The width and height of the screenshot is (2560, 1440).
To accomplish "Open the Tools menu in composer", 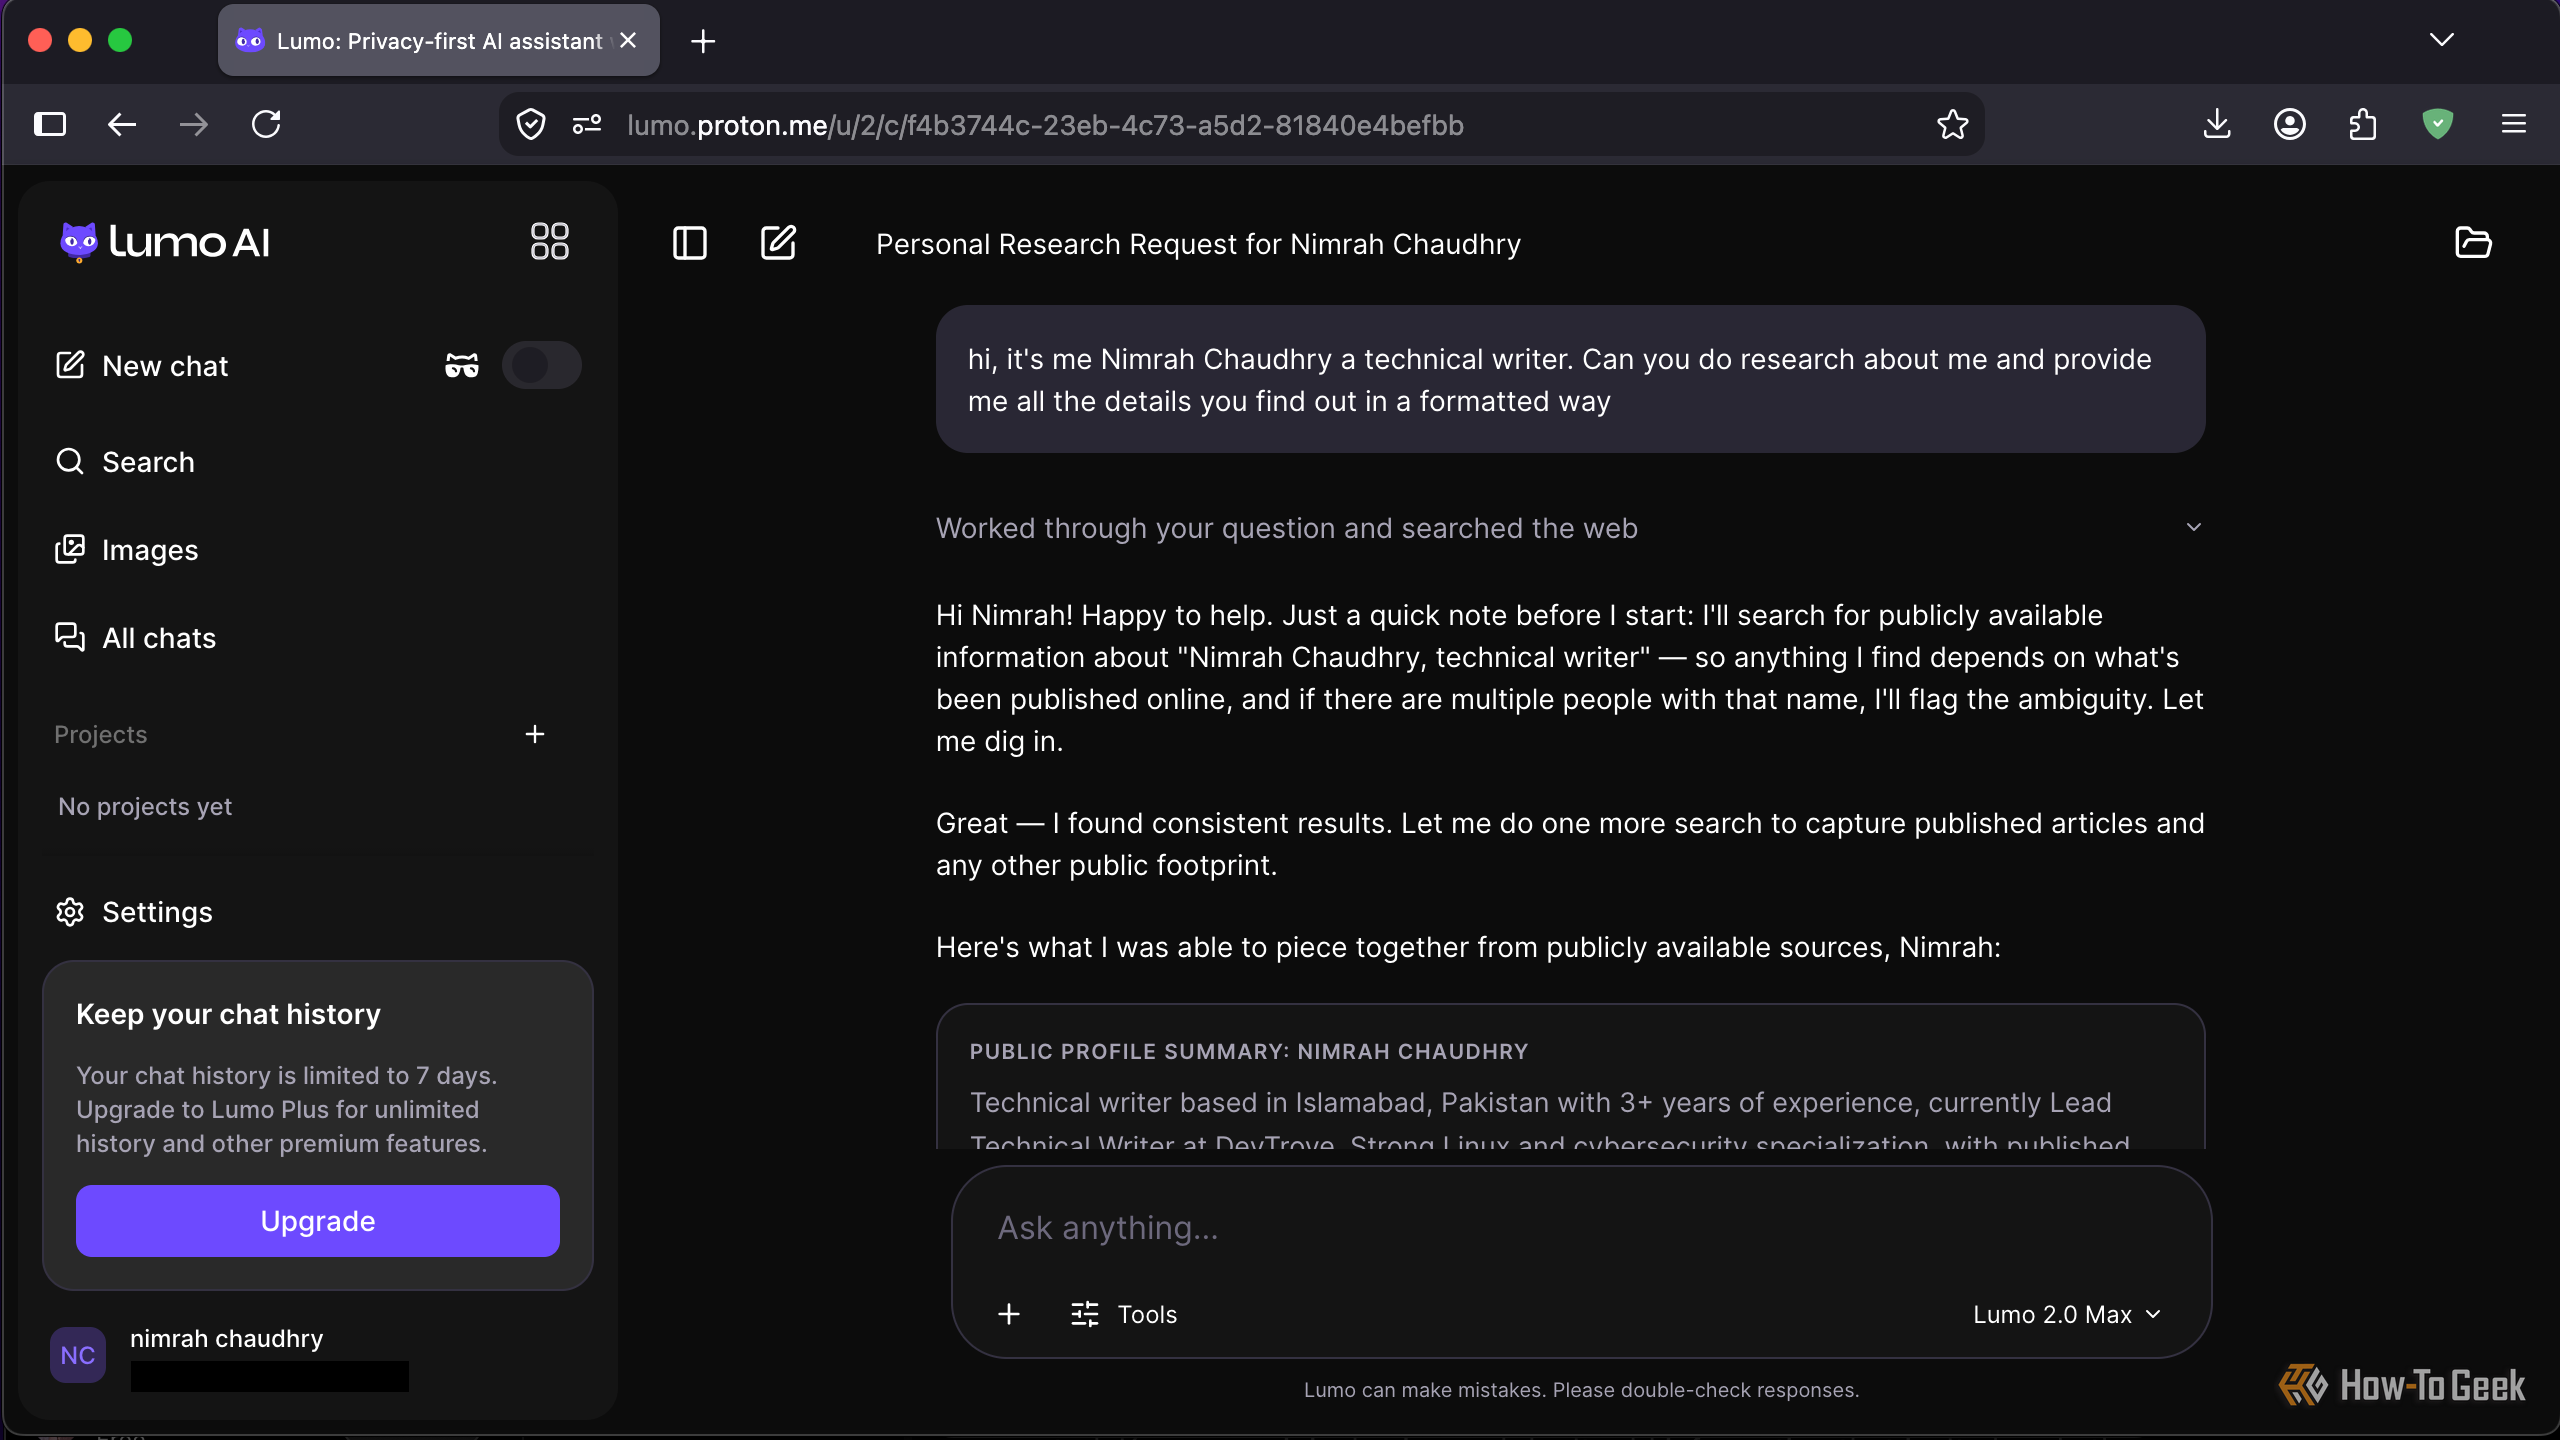I will click(x=1124, y=1314).
